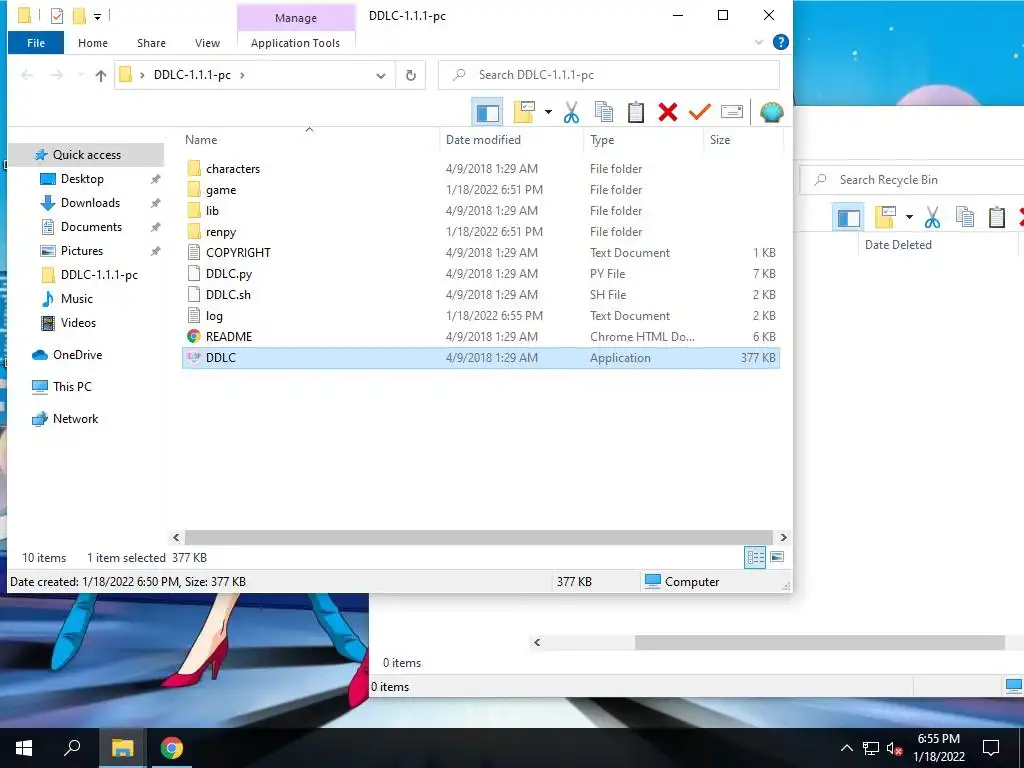Click the Customize Quick Access Toolbar arrow
Image resolution: width=1024 pixels, height=768 pixels.
coord(97,16)
